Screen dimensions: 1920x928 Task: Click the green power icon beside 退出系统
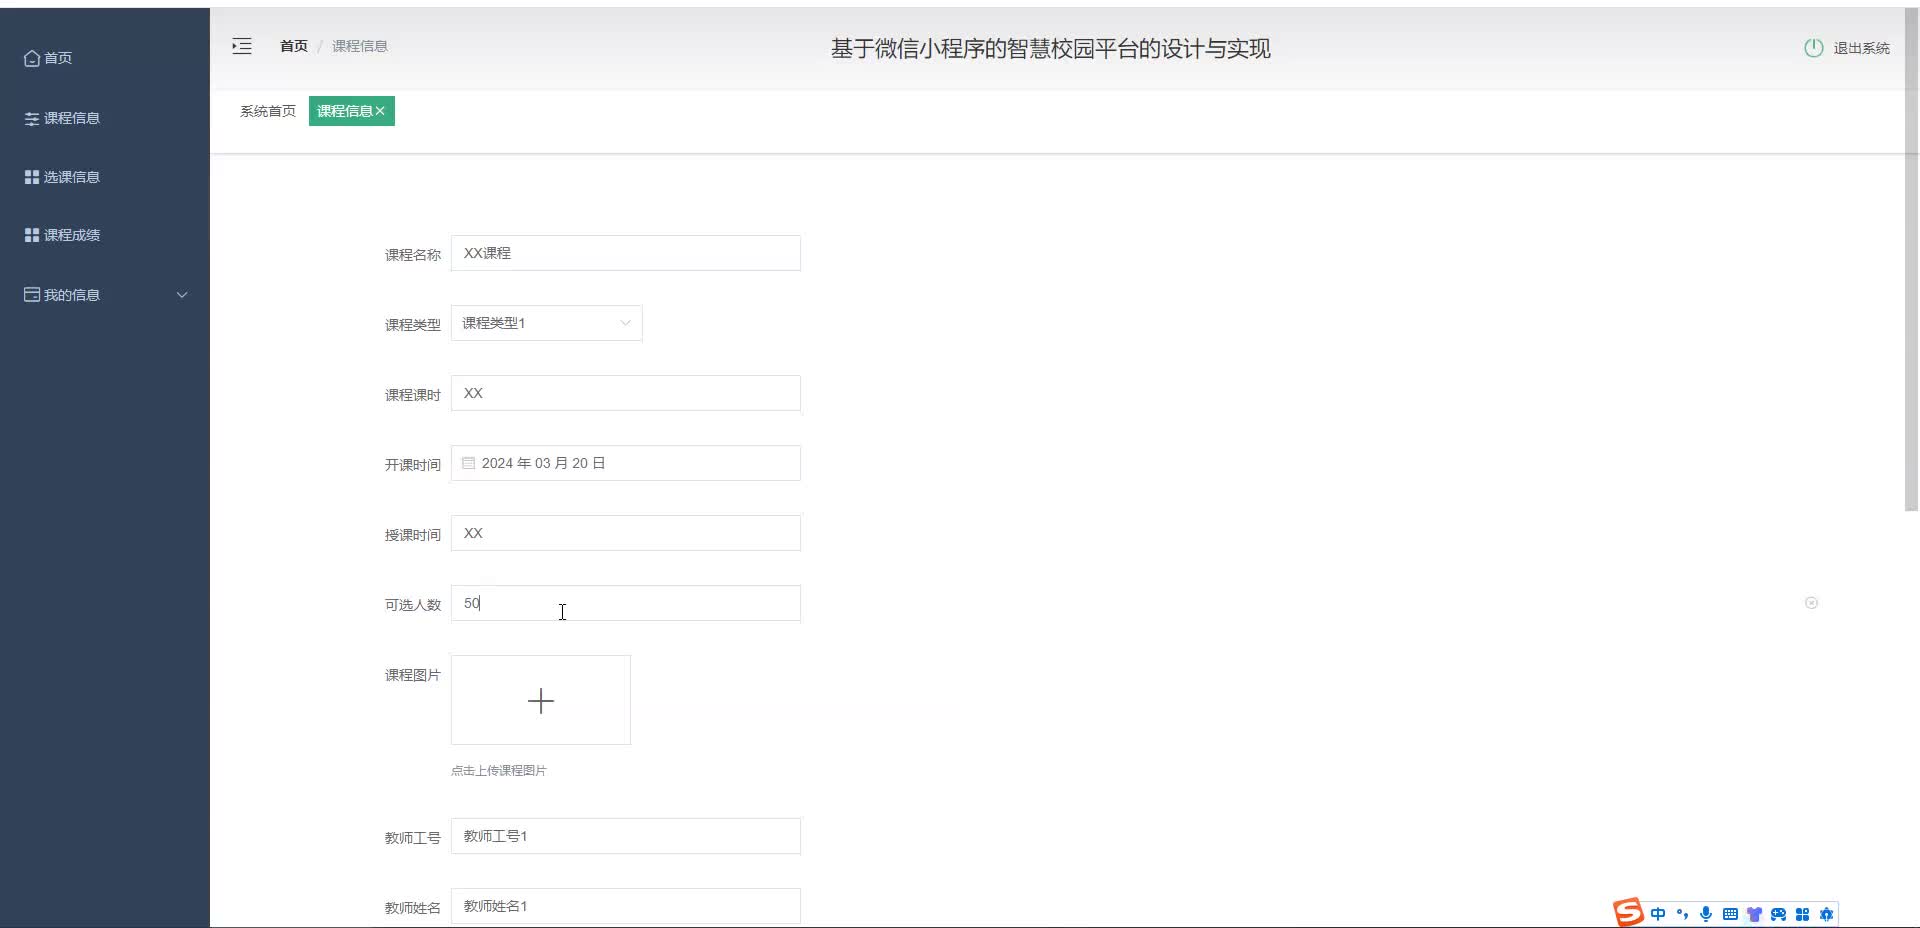1813,48
